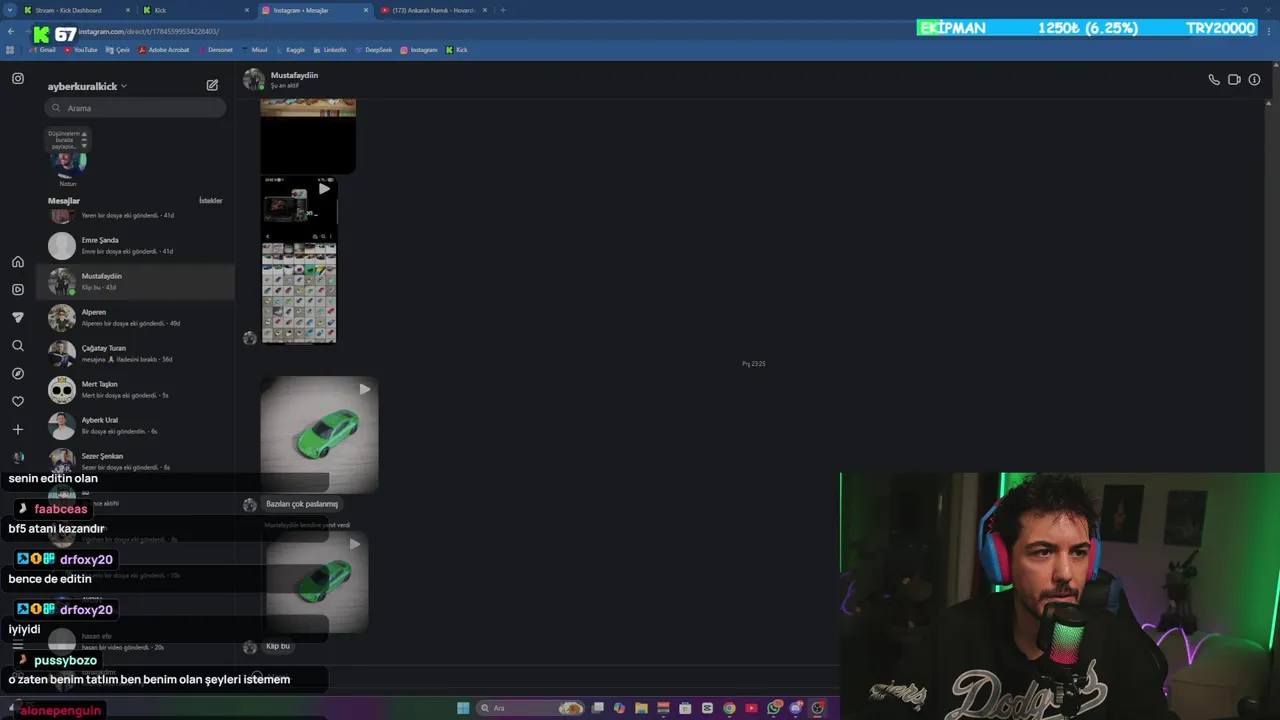Play the green car video message
Image resolution: width=1280 pixels, height=720 pixels.
click(x=319, y=435)
